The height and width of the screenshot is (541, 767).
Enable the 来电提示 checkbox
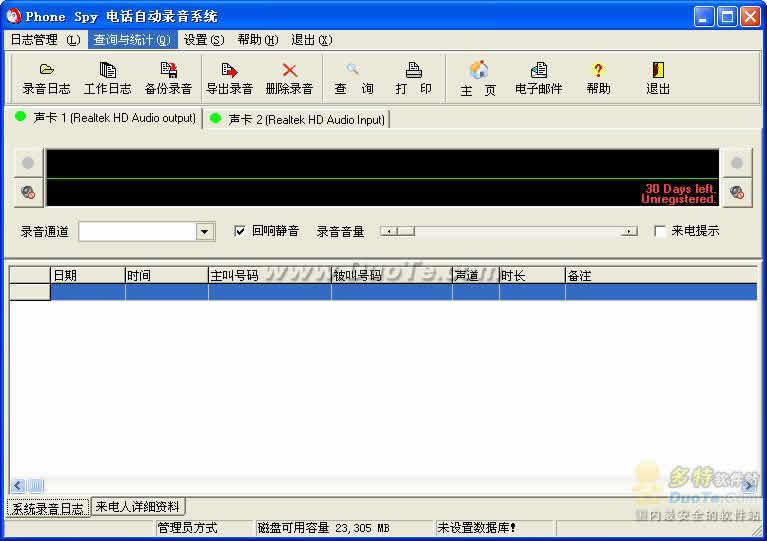660,231
